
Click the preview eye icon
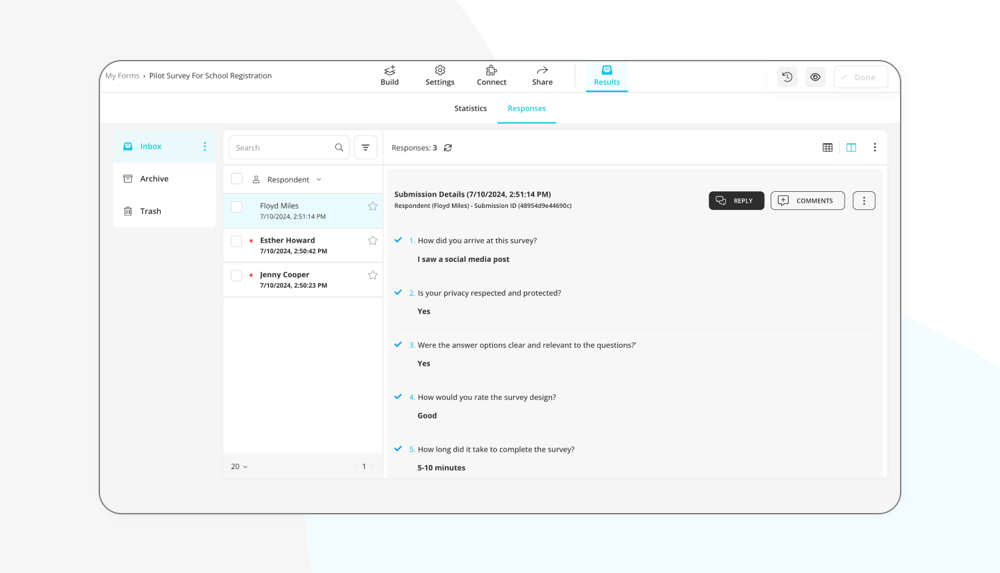coord(815,77)
